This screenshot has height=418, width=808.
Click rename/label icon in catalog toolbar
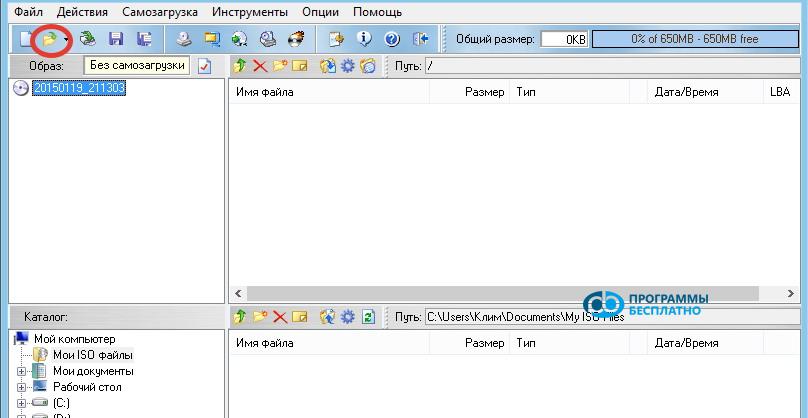(299, 316)
